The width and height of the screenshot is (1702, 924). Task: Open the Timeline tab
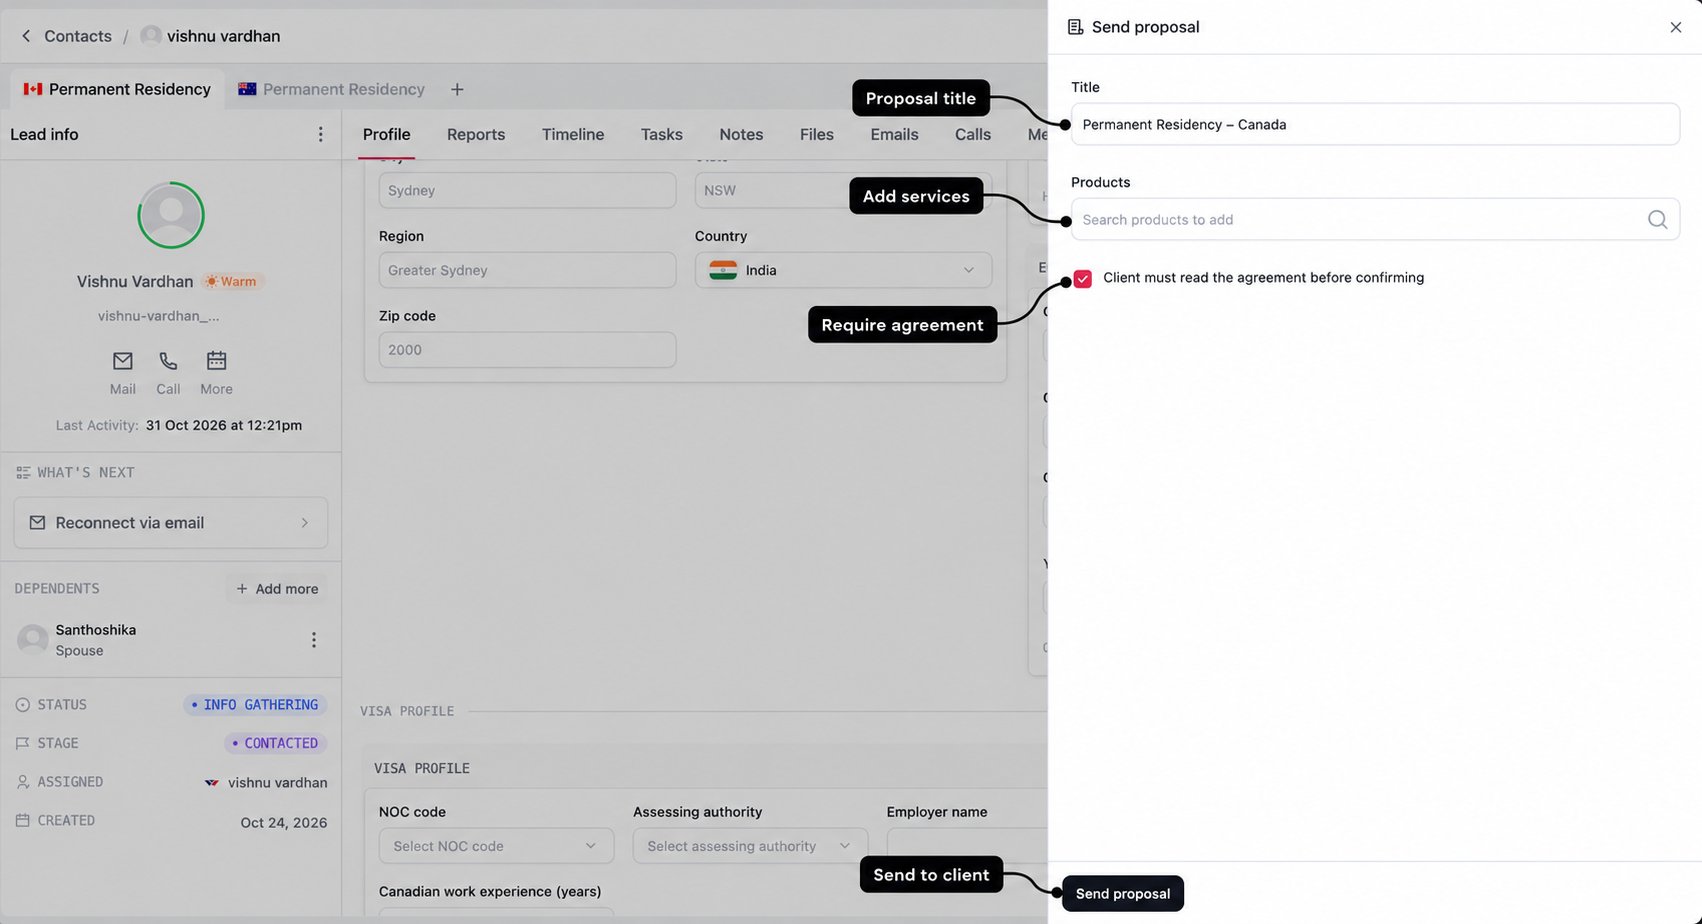coord(573,134)
